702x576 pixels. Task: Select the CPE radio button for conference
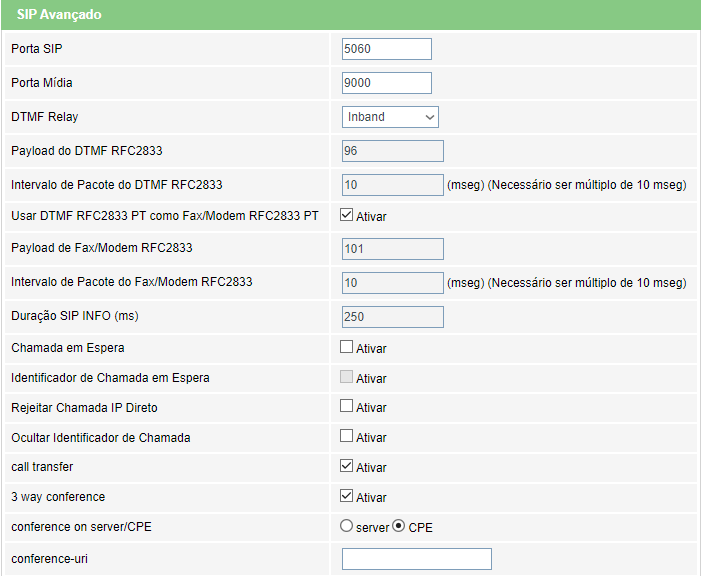[398, 526]
